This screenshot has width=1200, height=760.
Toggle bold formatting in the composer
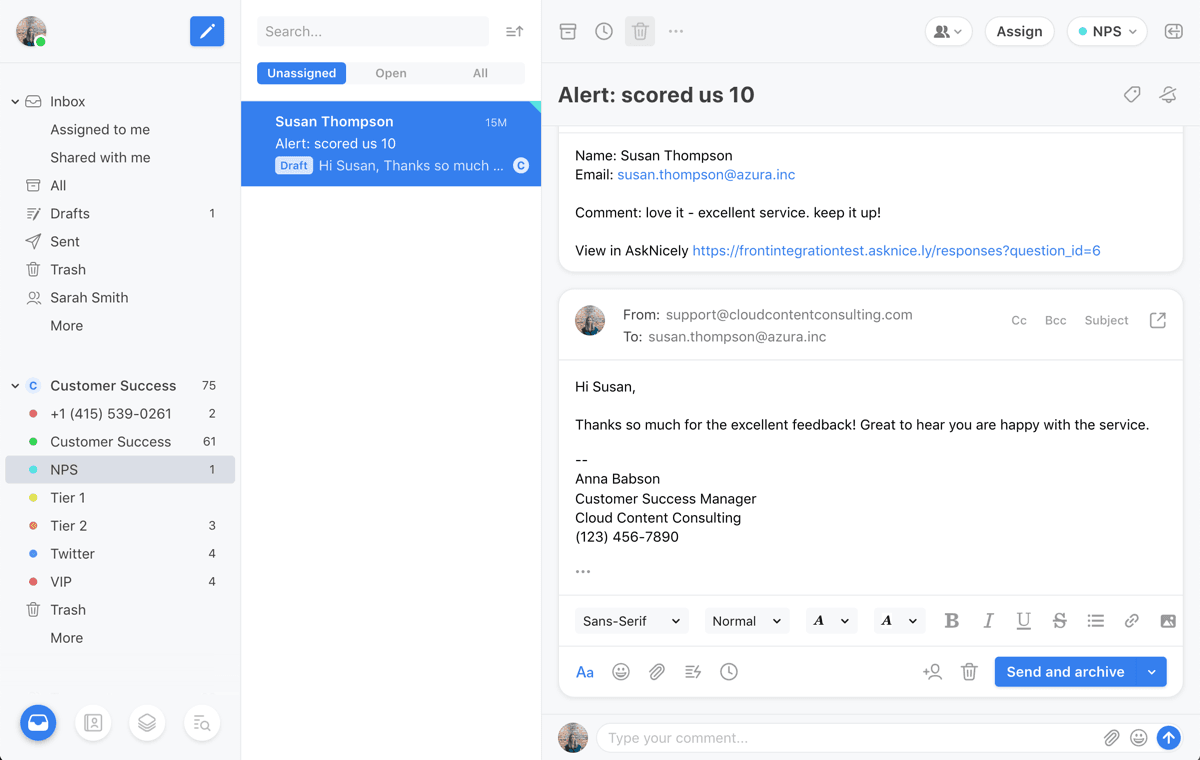(951, 620)
